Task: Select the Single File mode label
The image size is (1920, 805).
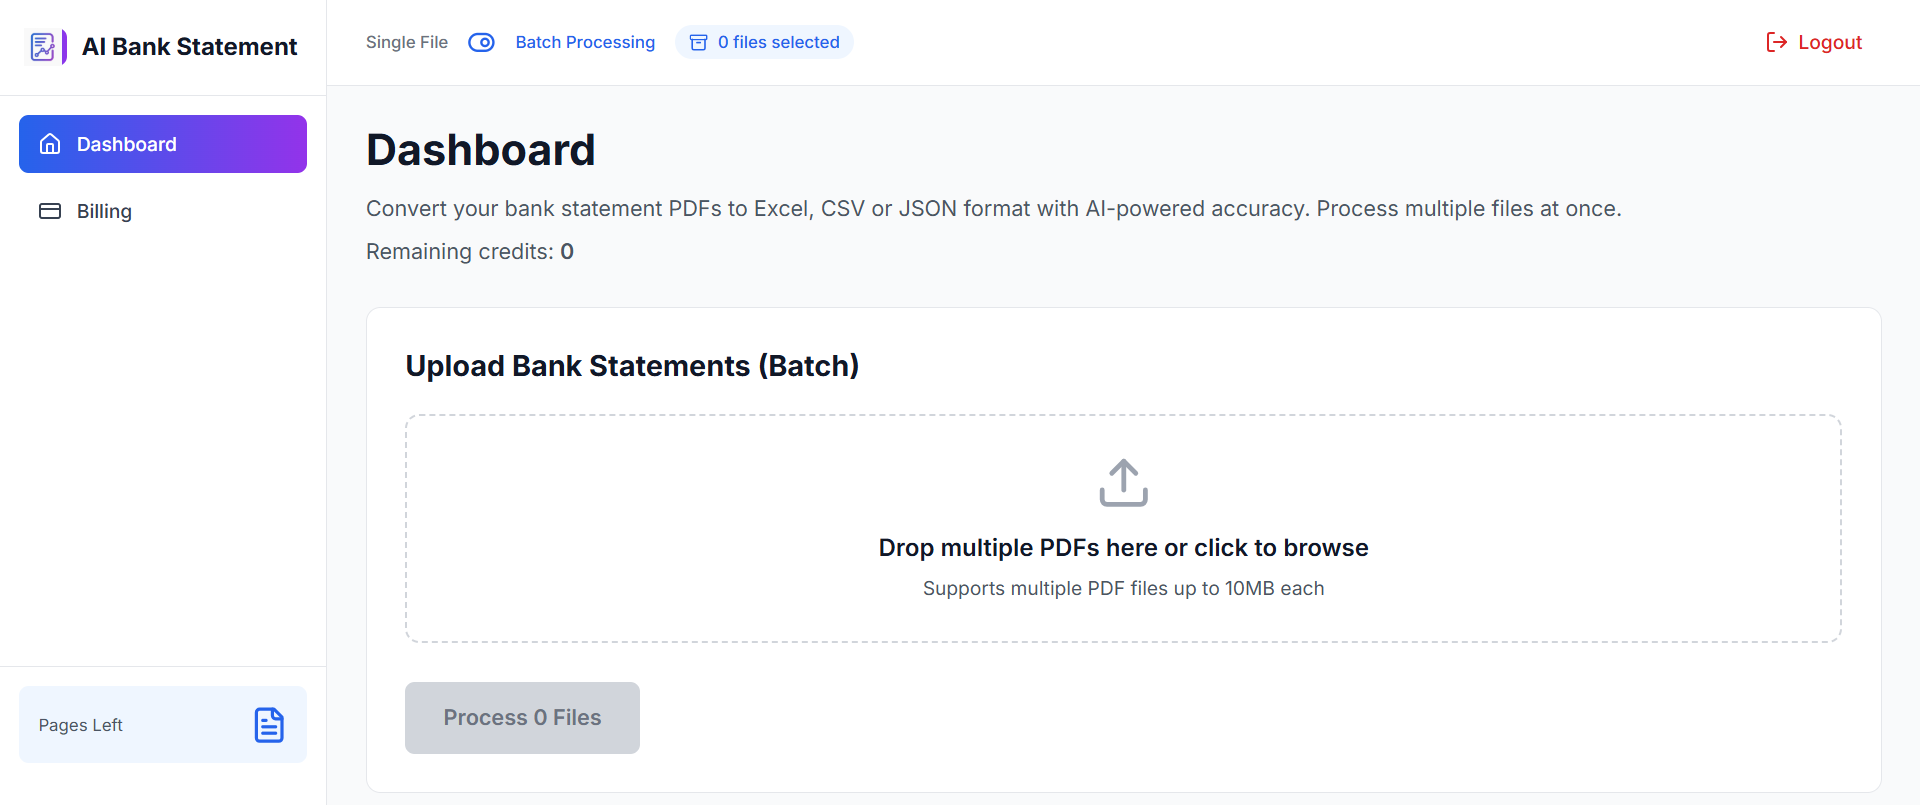Action: pyautogui.click(x=406, y=42)
